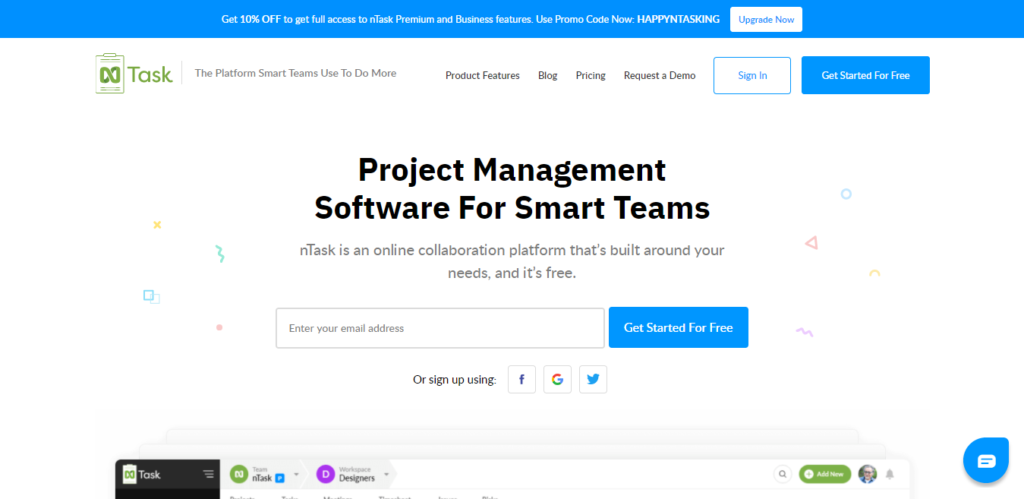Click the search icon in app preview
Image resolution: width=1024 pixels, height=499 pixels.
click(x=782, y=474)
